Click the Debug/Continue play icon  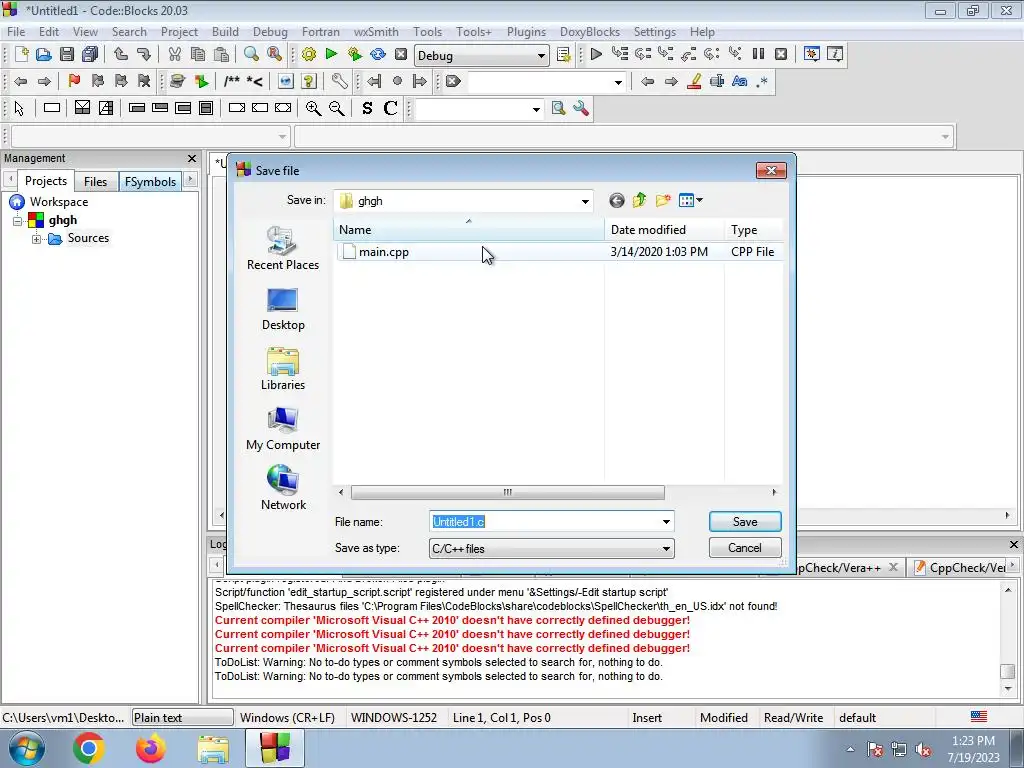tap(596, 54)
